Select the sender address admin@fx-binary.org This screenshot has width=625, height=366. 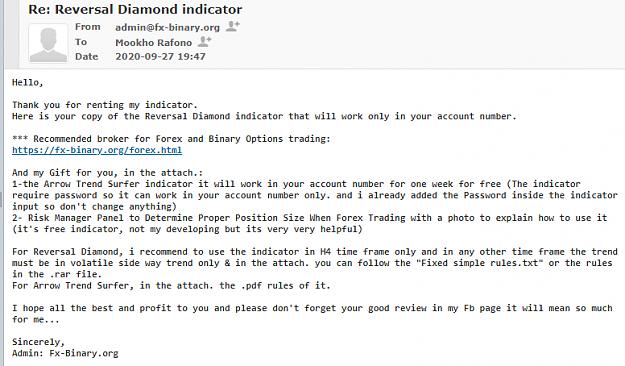tap(167, 28)
